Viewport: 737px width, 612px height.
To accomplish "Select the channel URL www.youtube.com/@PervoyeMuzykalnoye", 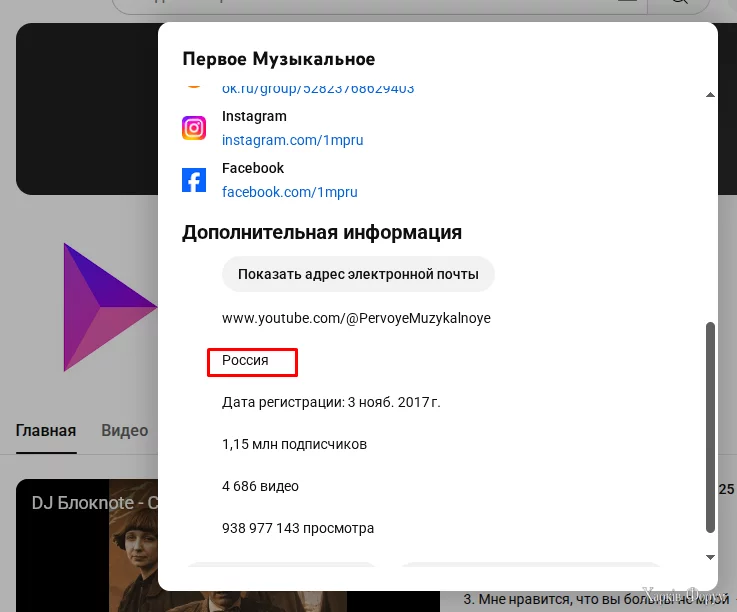I will tap(356, 318).
